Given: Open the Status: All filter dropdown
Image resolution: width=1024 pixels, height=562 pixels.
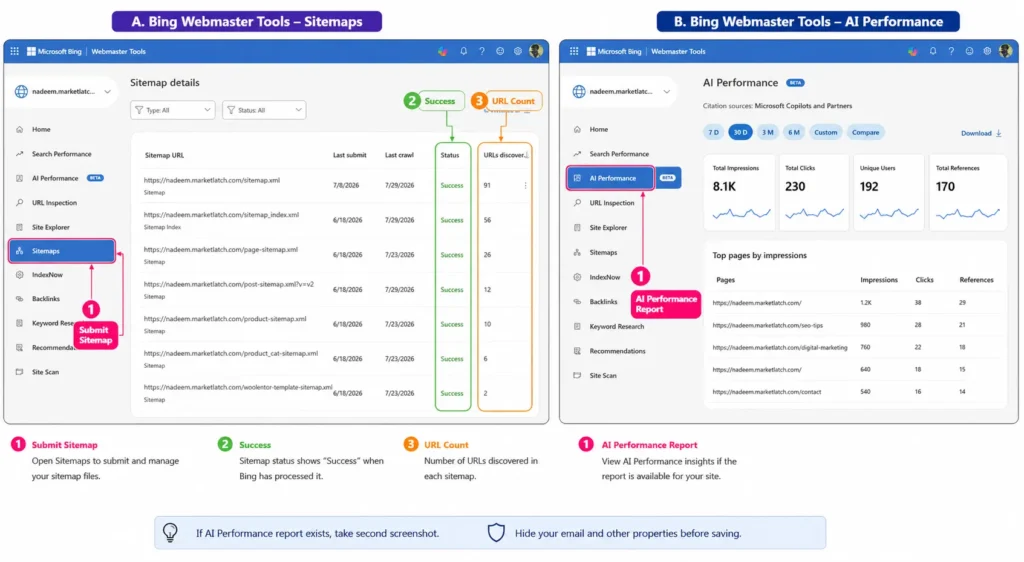Looking at the screenshot, I should tap(264, 110).
